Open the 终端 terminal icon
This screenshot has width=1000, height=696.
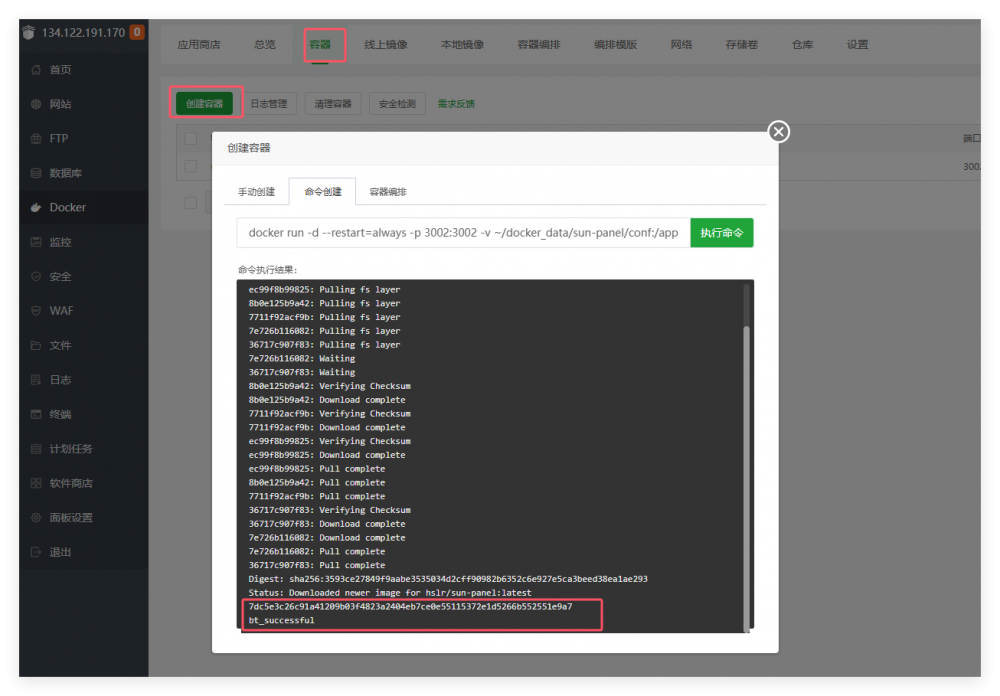point(37,414)
